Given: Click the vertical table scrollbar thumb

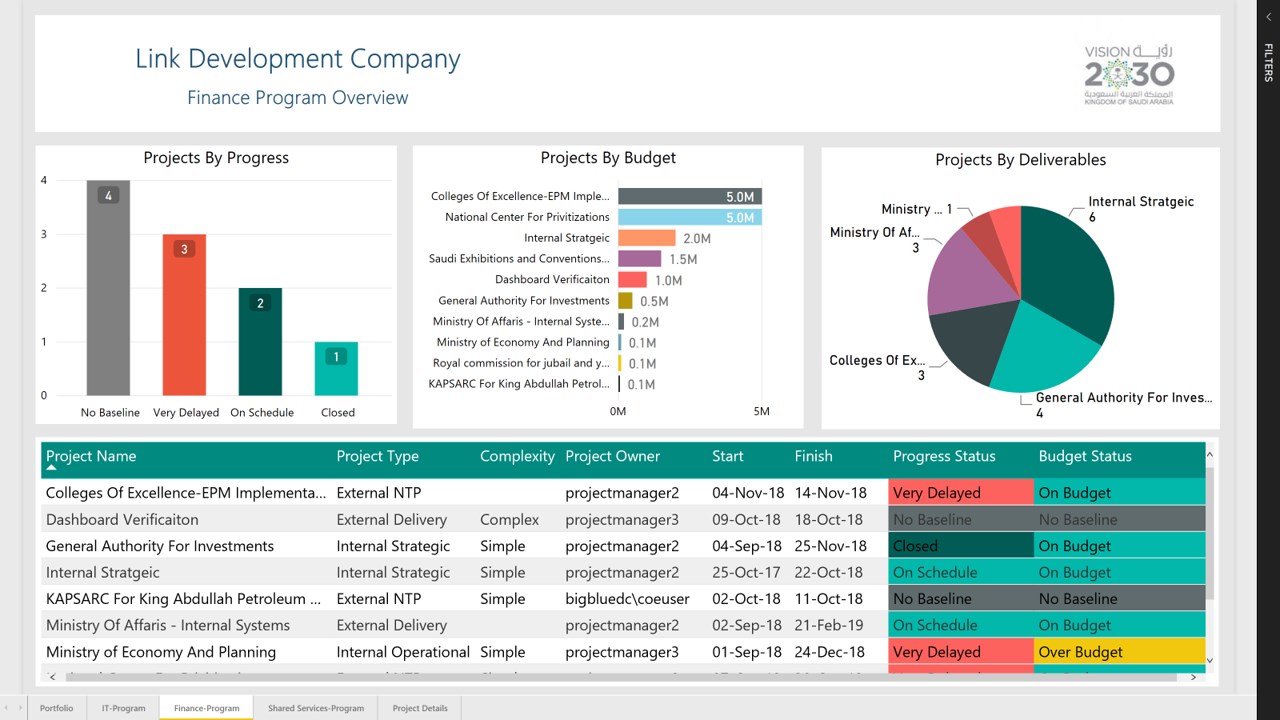Looking at the screenshot, I should pos(1211,532).
